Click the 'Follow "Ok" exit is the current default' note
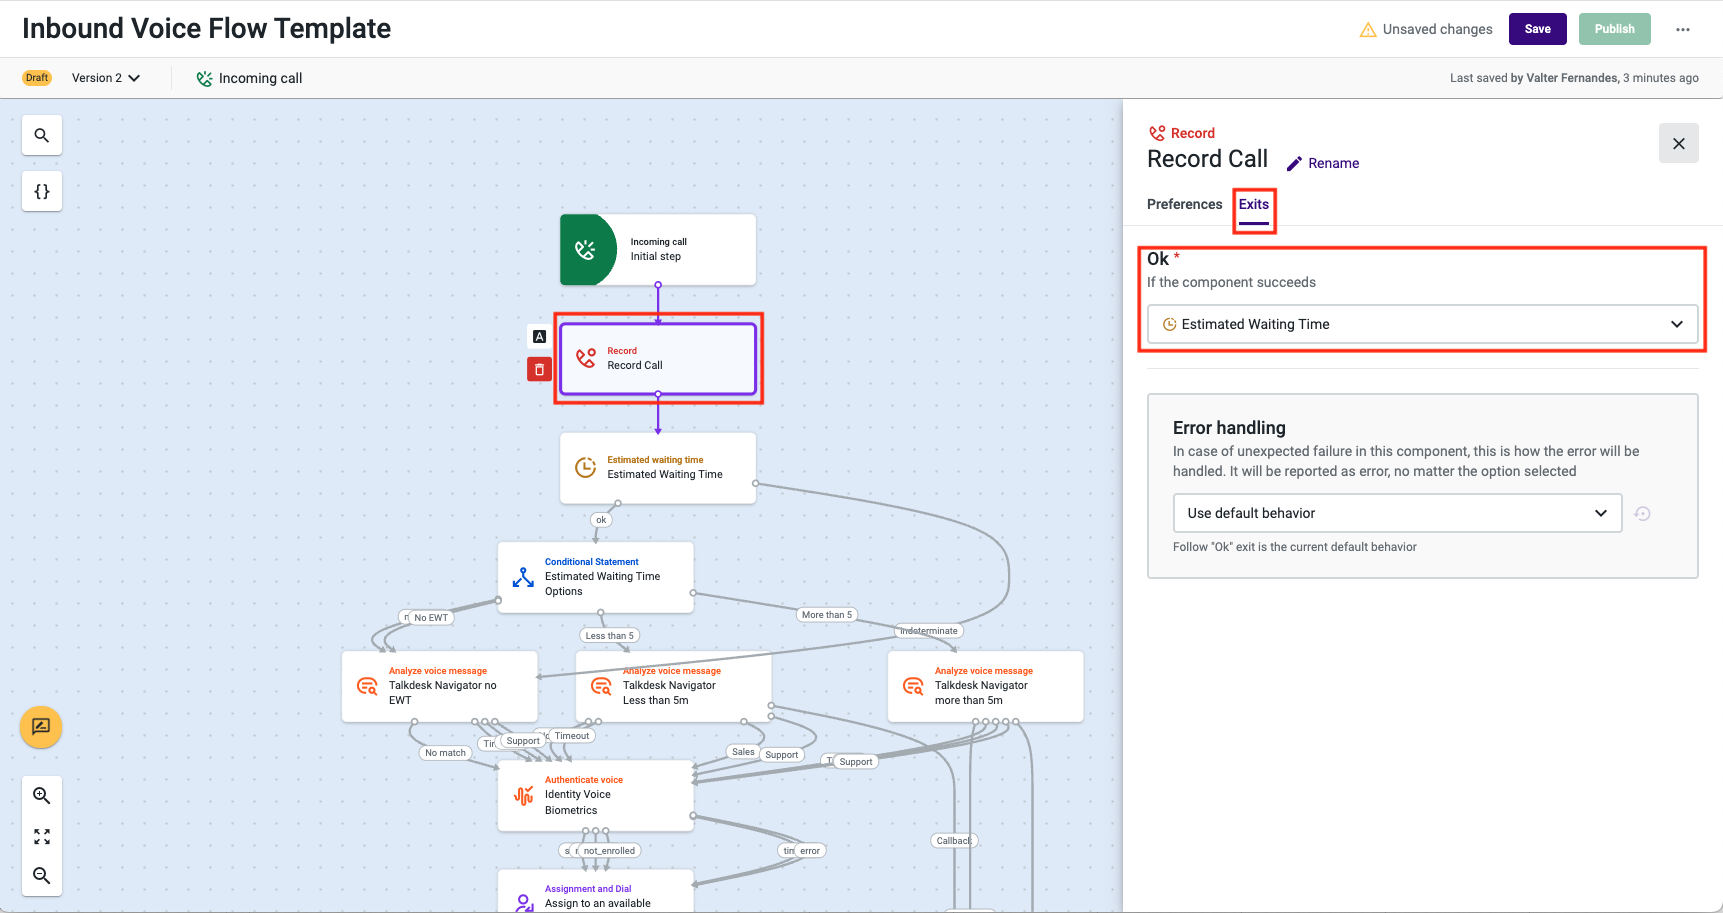The image size is (1723, 913). 1295,547
